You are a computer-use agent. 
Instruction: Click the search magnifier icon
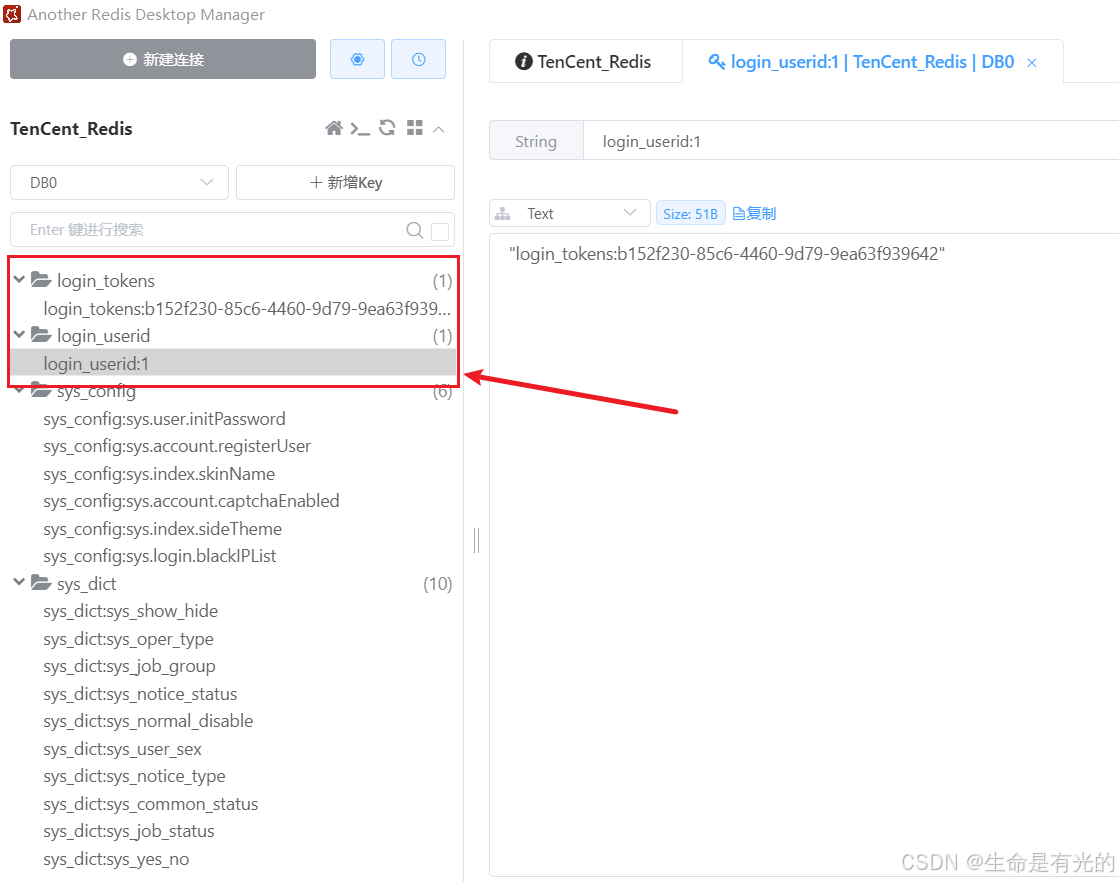(415, 230)
